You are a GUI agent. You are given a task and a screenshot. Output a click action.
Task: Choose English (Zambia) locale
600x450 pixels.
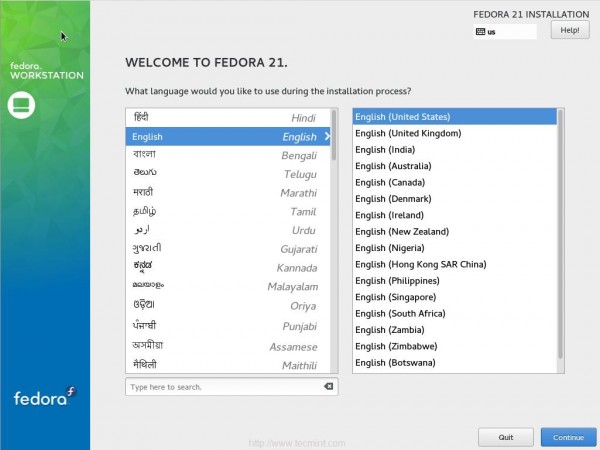(455, 330)
